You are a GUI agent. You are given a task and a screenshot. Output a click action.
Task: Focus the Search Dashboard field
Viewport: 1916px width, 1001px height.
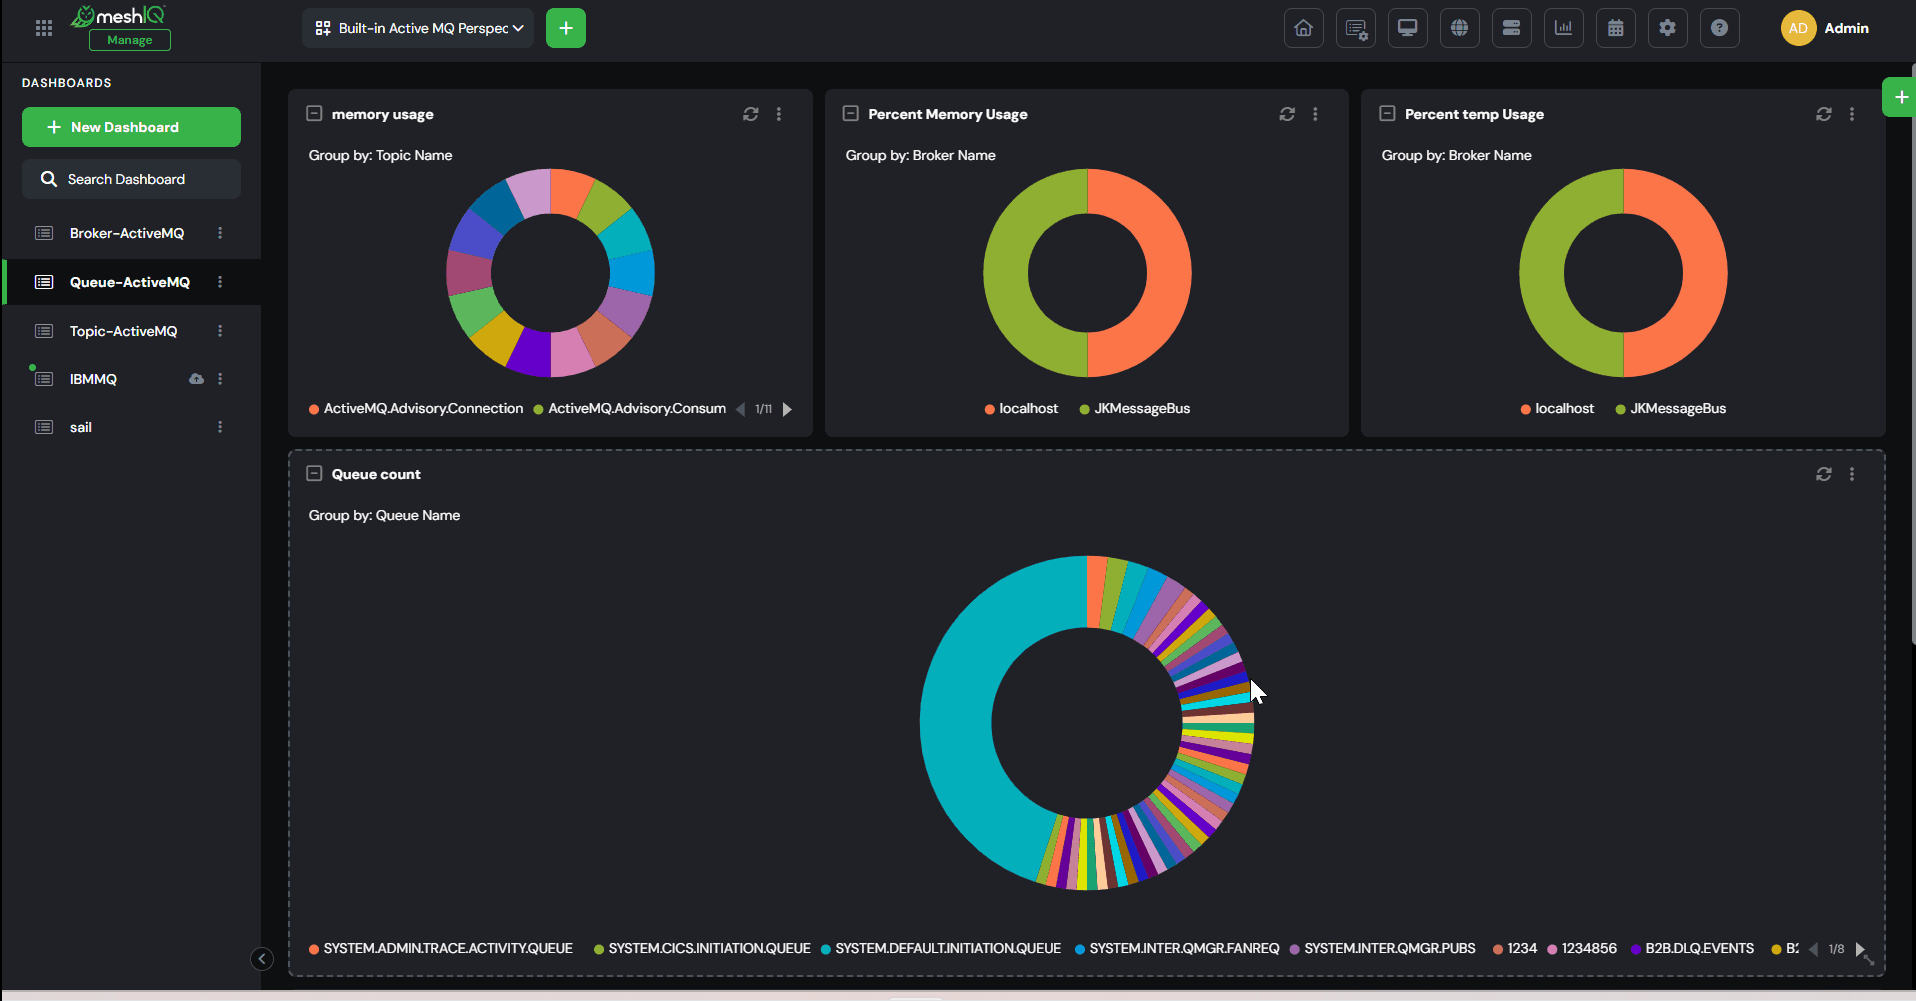pos(131,179)
